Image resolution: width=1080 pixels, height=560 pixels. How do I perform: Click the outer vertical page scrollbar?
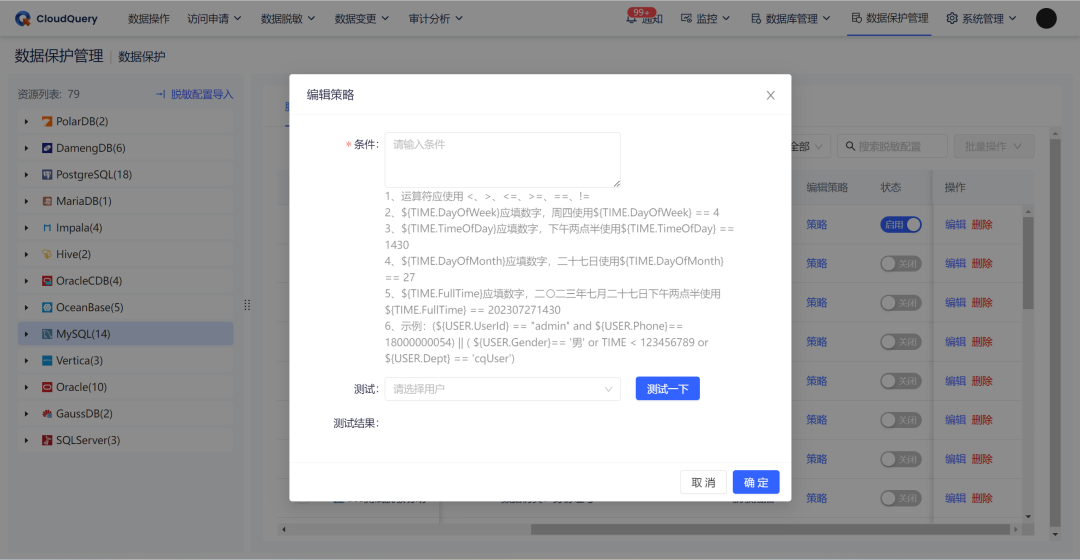[x=1055, y=333]
